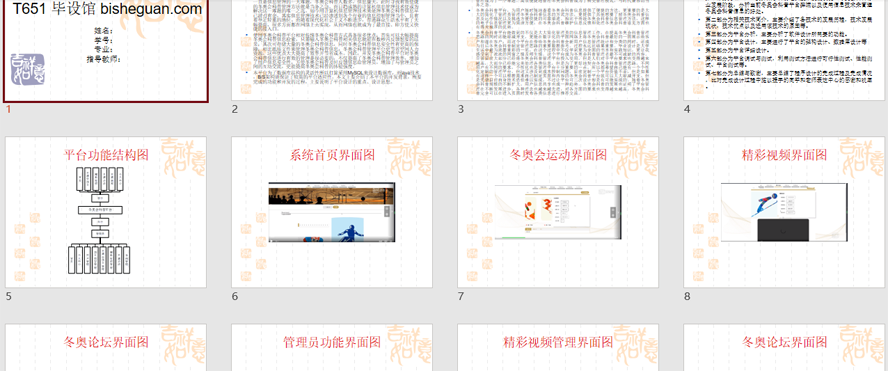Click the 'T651 毕设馆 bisheguan.com' title text

[x=108, y=9]
